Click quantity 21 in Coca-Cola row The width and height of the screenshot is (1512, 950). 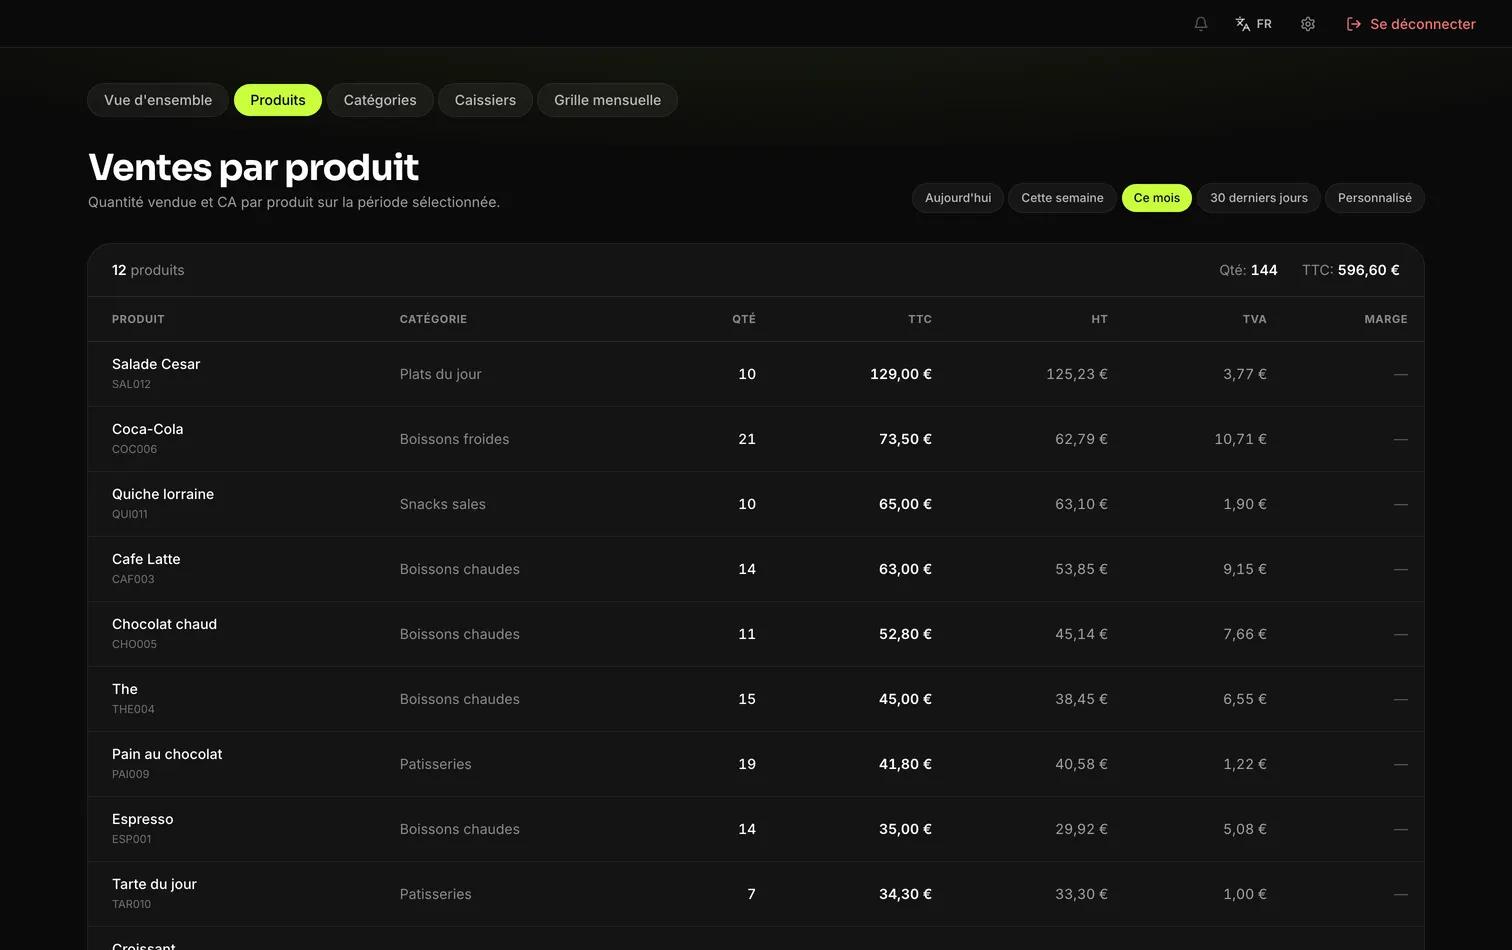click(747, 439)
